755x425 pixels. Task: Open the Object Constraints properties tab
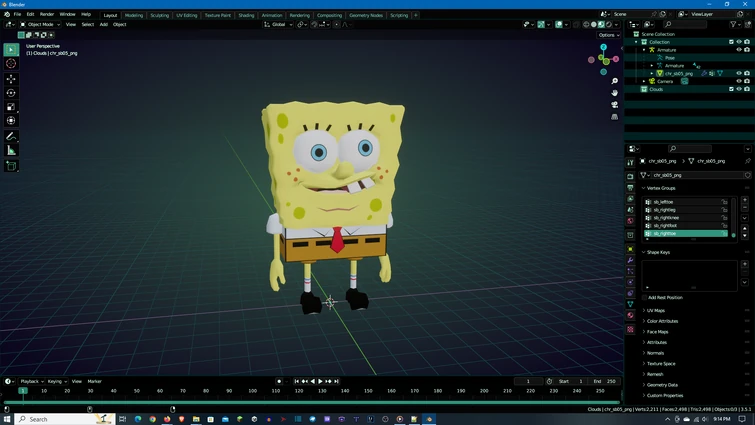[x=630, y=293]
